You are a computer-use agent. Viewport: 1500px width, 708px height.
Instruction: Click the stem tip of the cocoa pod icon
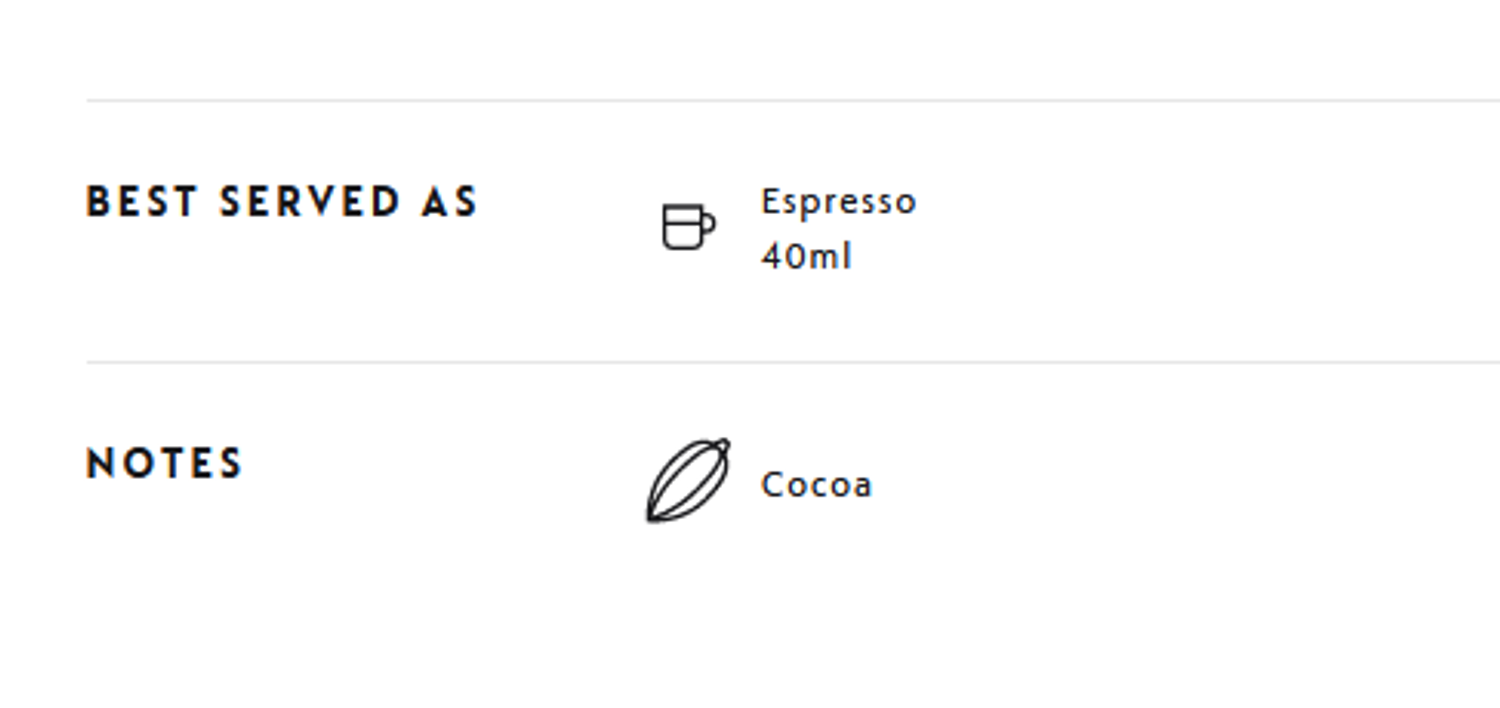point(722,443)
